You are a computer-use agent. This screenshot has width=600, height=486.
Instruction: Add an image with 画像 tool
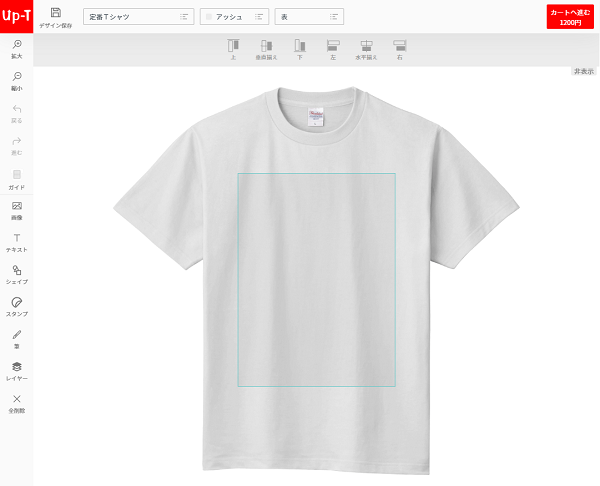(x=16, y=210)
